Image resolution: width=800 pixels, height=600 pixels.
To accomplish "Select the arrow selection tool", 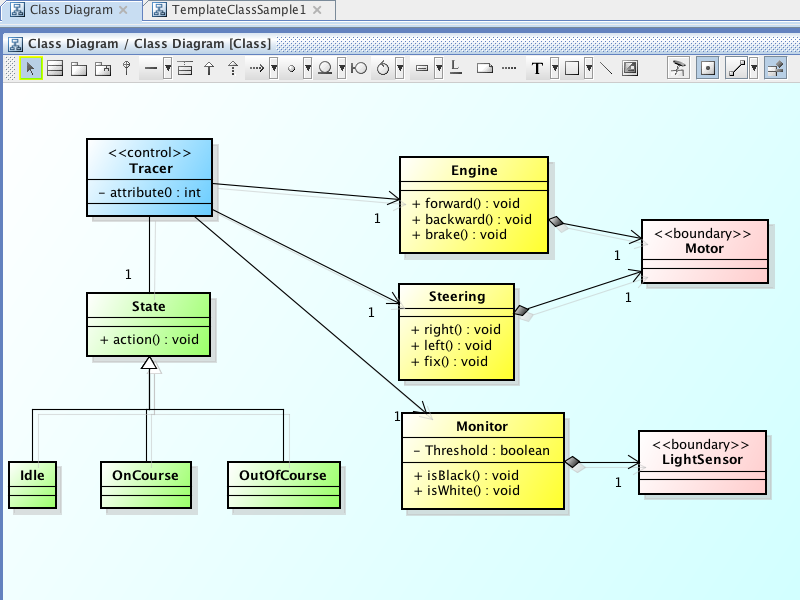I will click(x=31, y=68).
